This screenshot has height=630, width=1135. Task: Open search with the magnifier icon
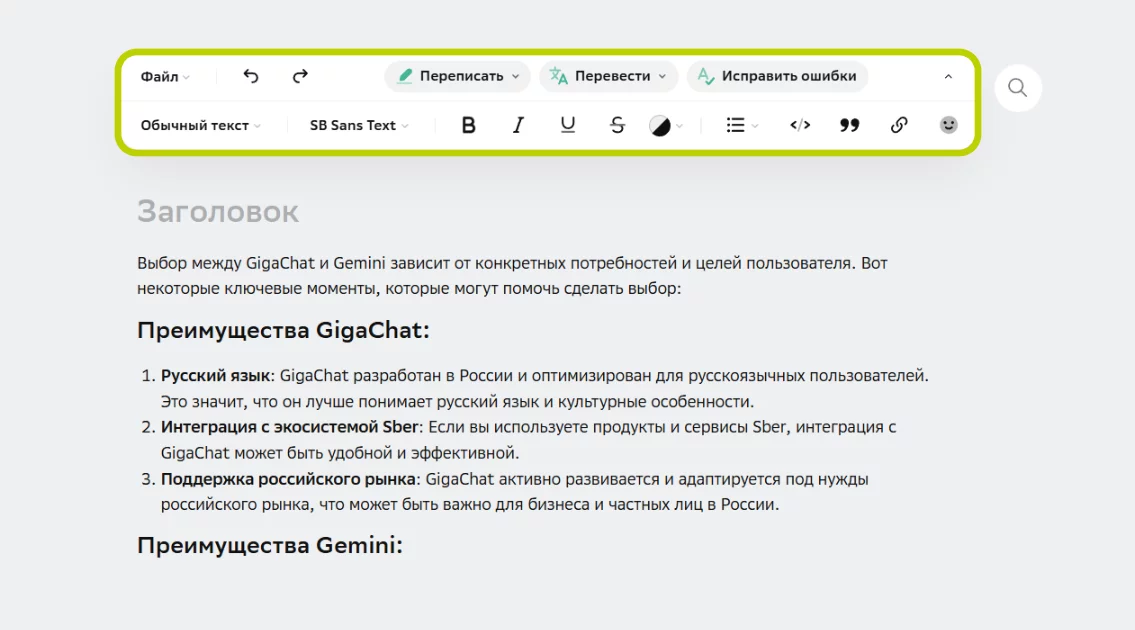point(1018,88)
